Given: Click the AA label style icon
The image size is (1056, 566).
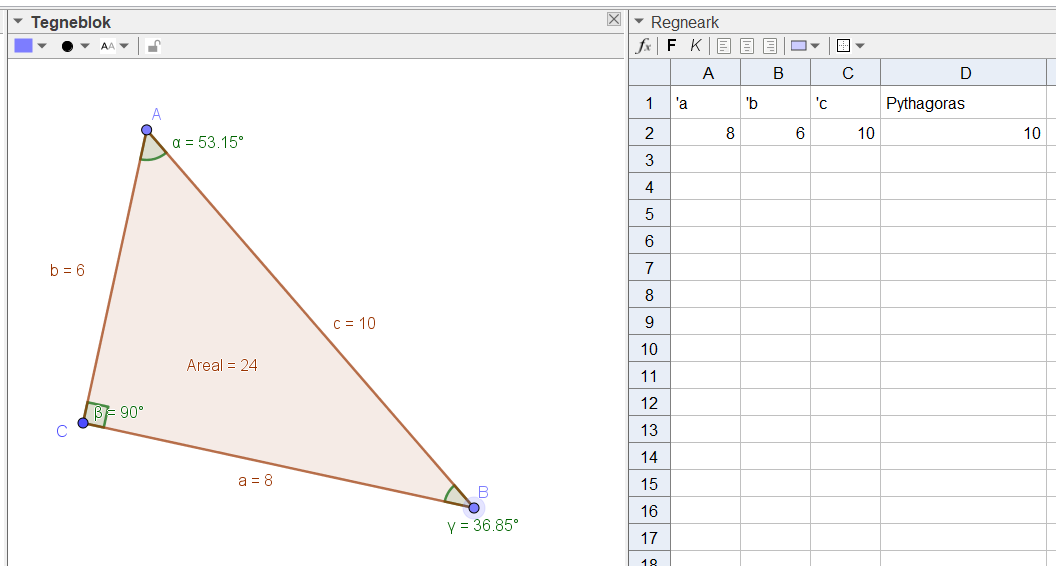Looking at the screenshot, I should [107, 46].
